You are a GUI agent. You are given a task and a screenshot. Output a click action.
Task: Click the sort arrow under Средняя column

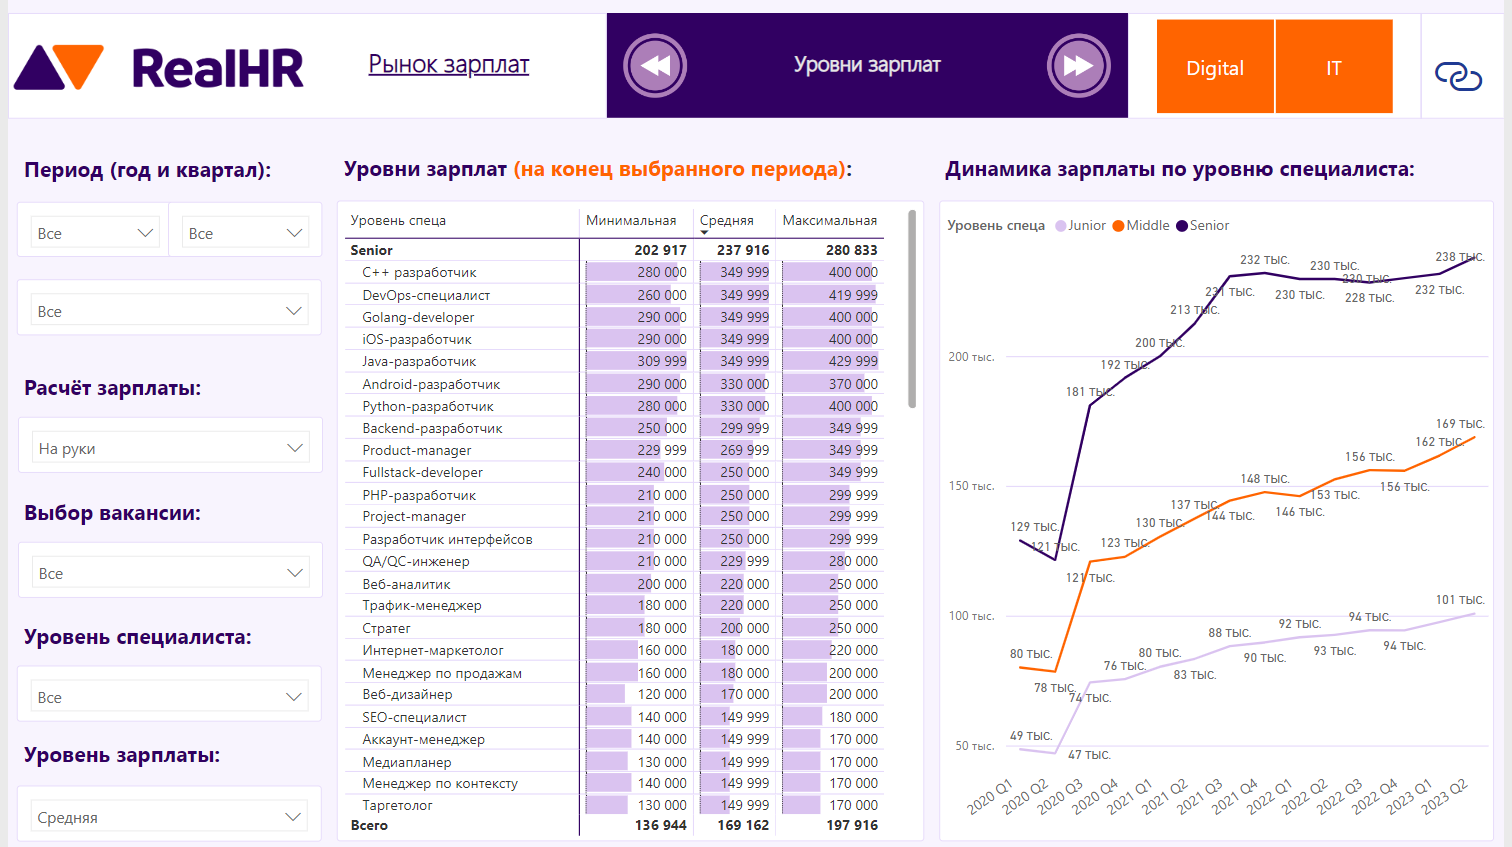tap(704, 233)
